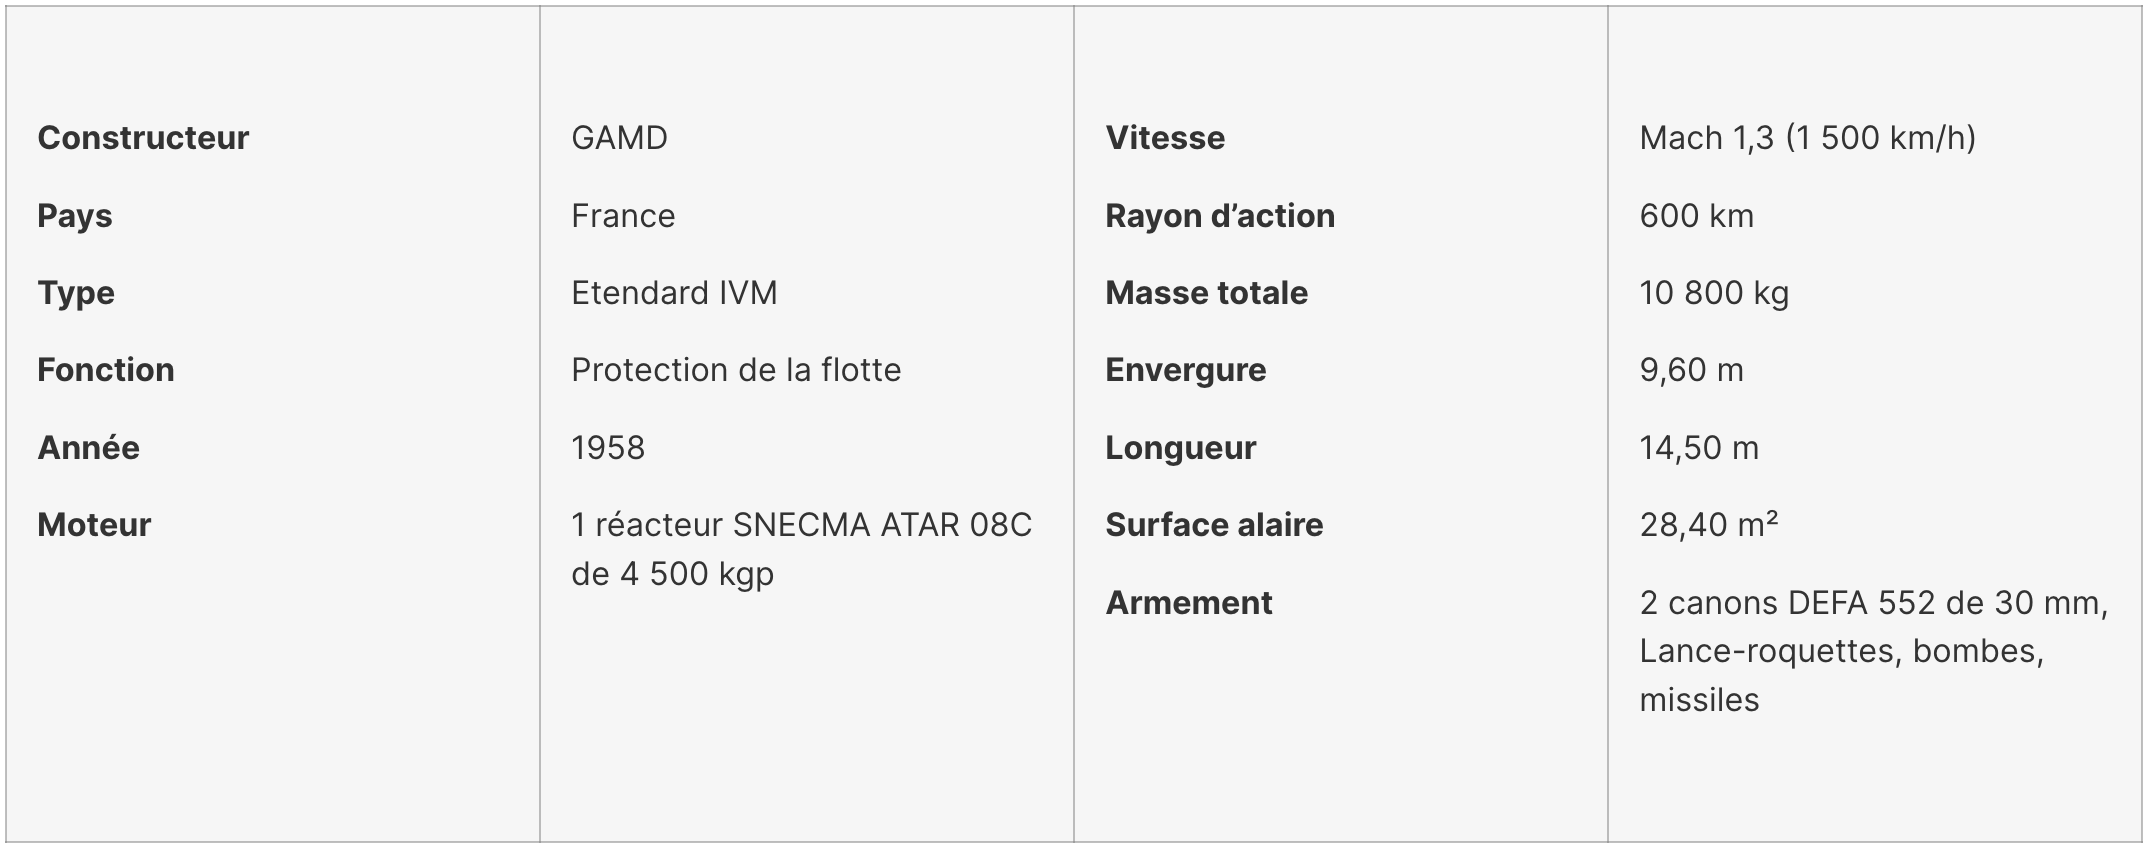Screen dimensions: 2150x850
Task: Click the Type row label
Action: pos(76,293)
